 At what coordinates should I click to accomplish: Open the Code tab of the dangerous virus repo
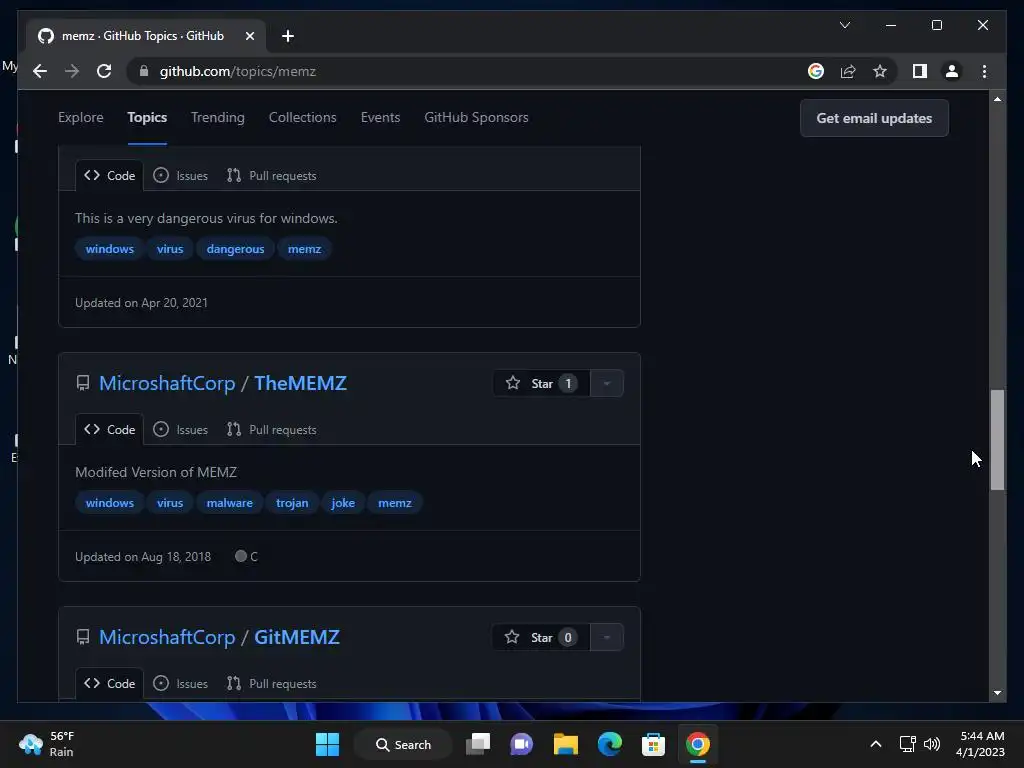(x=110, y=176)
